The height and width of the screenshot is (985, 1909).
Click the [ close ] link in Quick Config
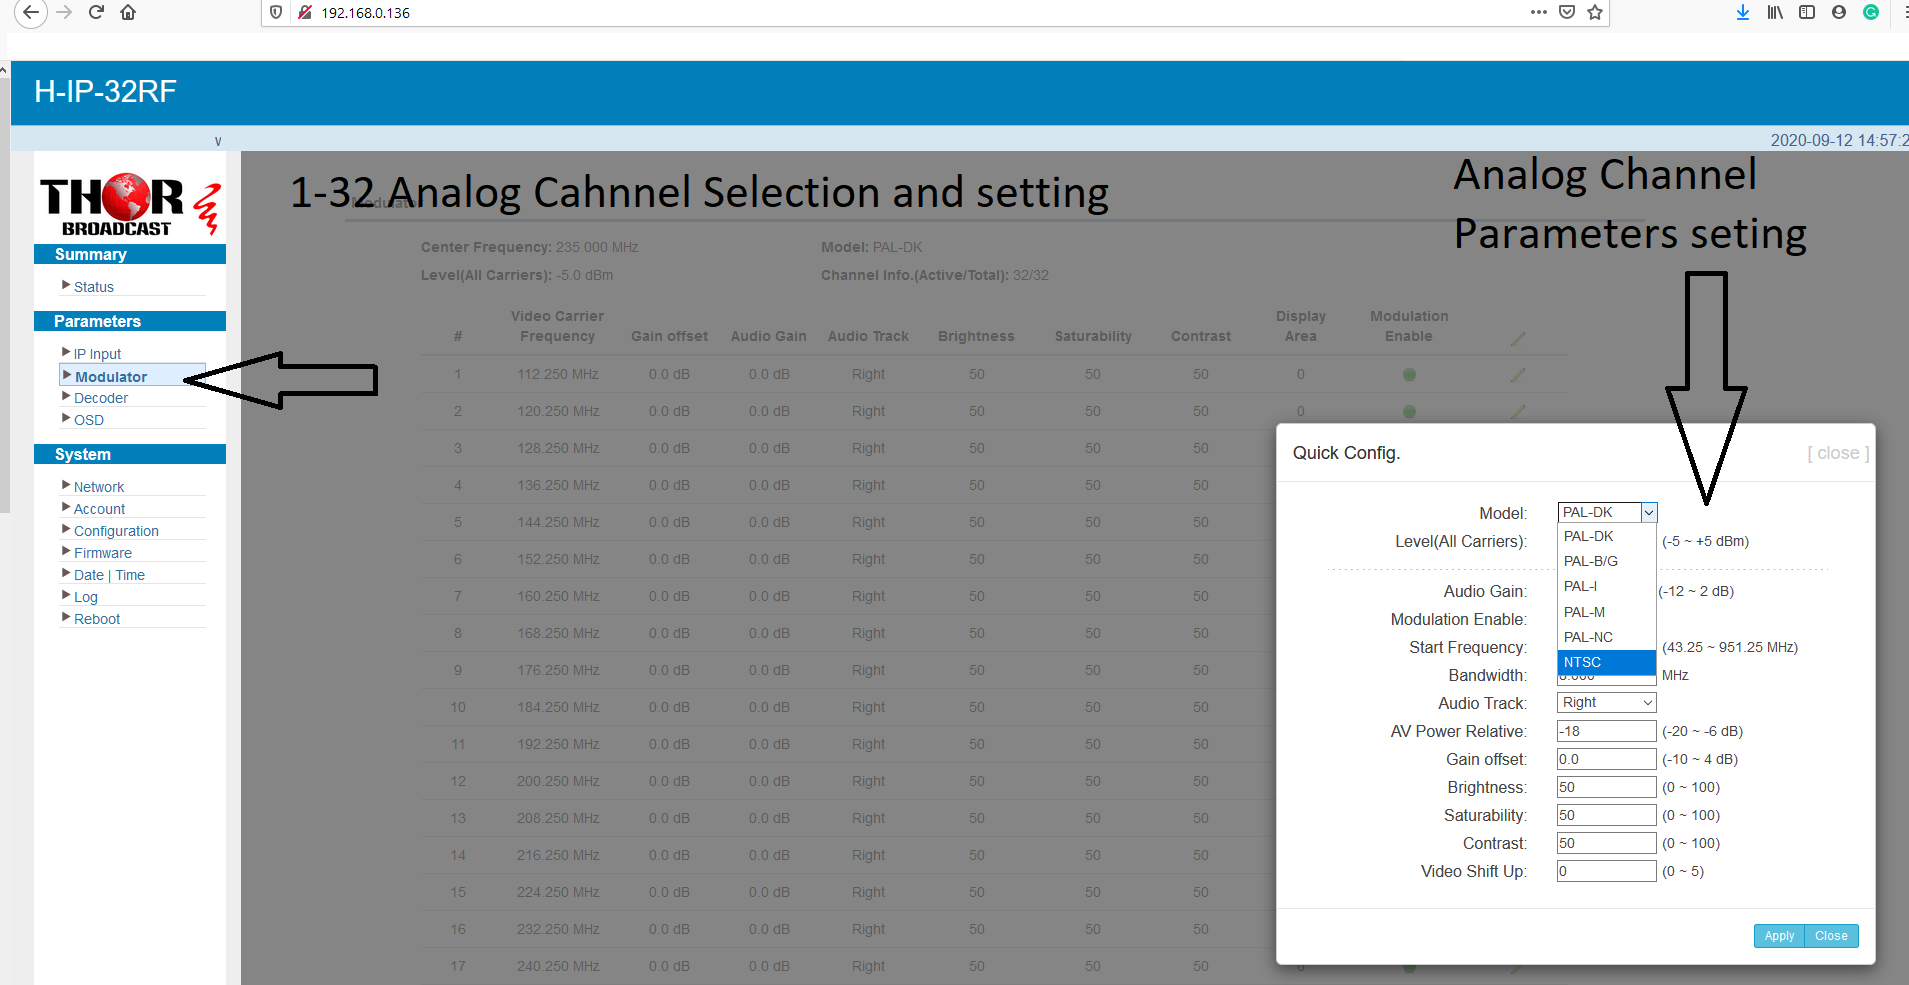(x=1837, y=453)
